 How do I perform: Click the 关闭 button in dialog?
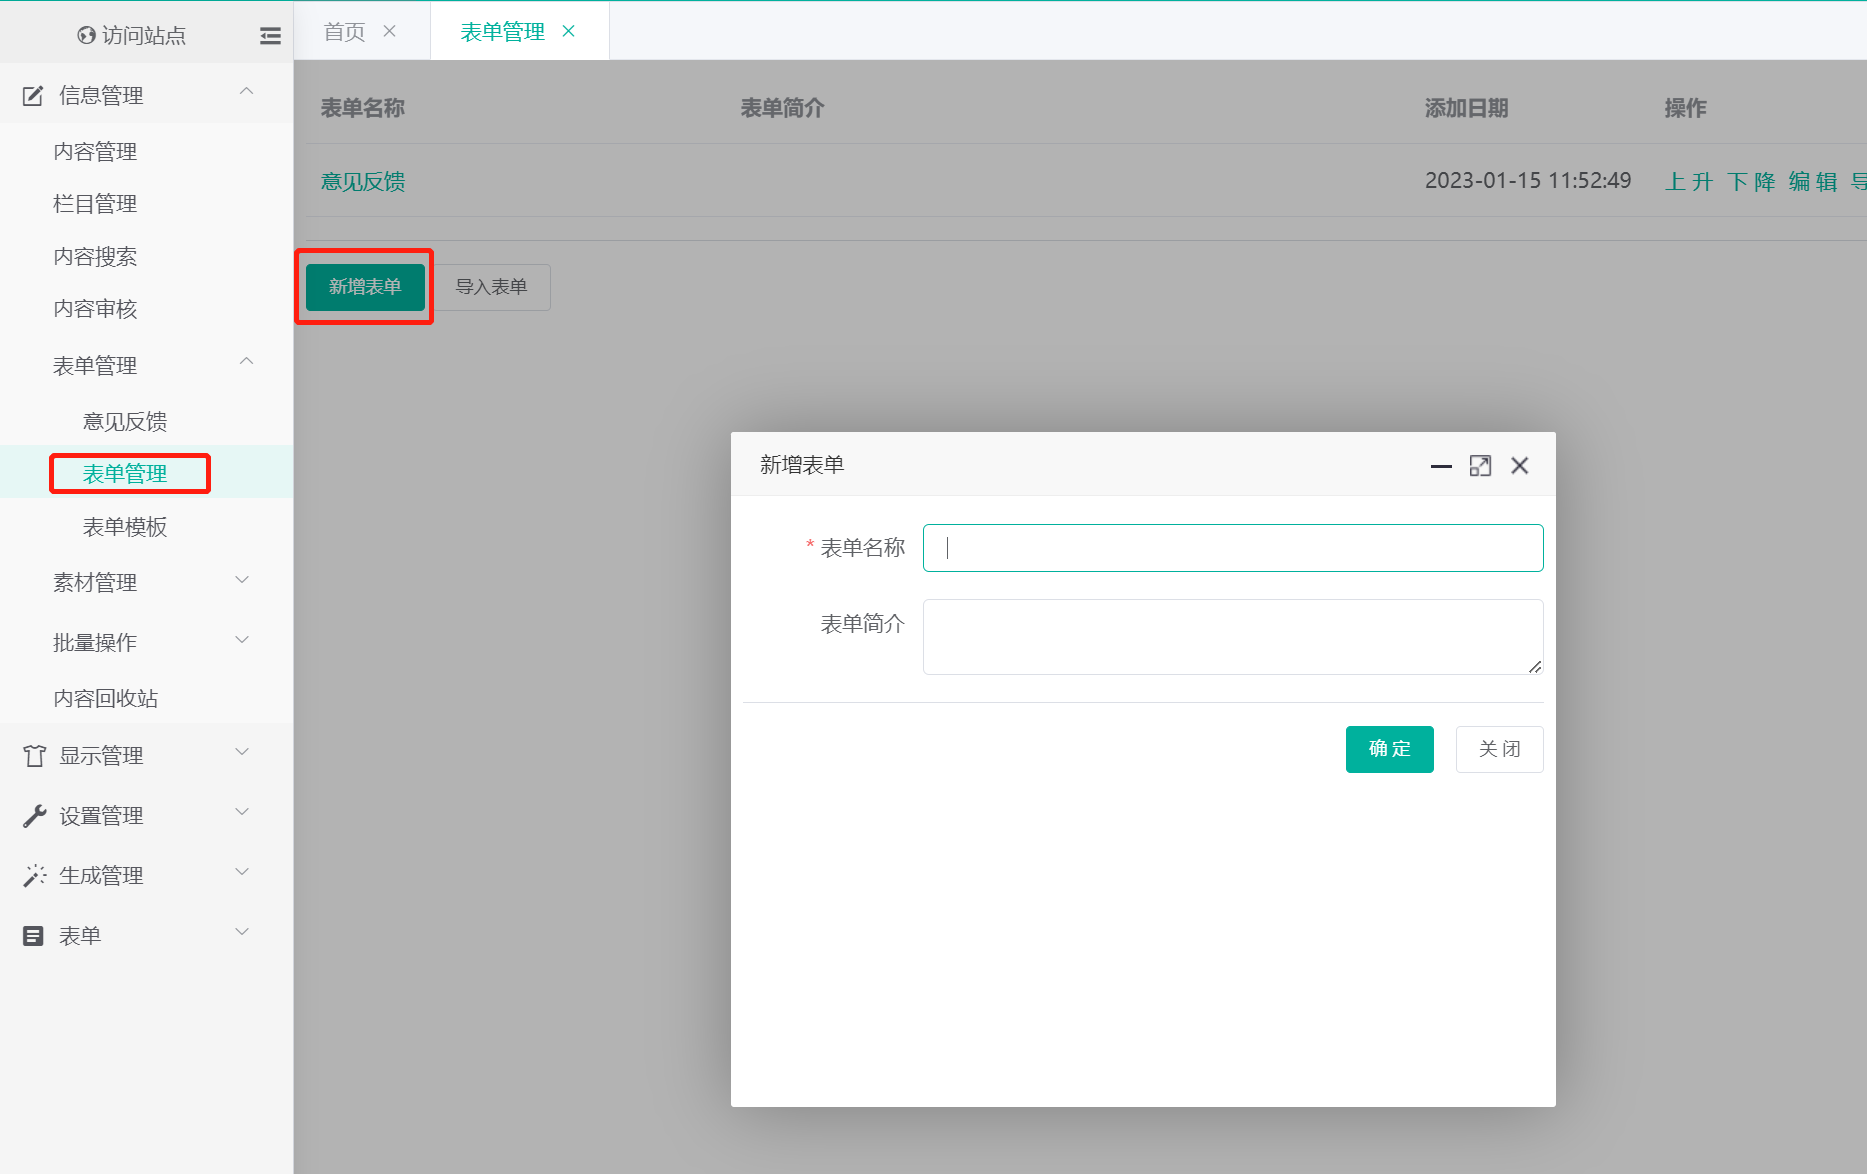tap(1499, 749)
